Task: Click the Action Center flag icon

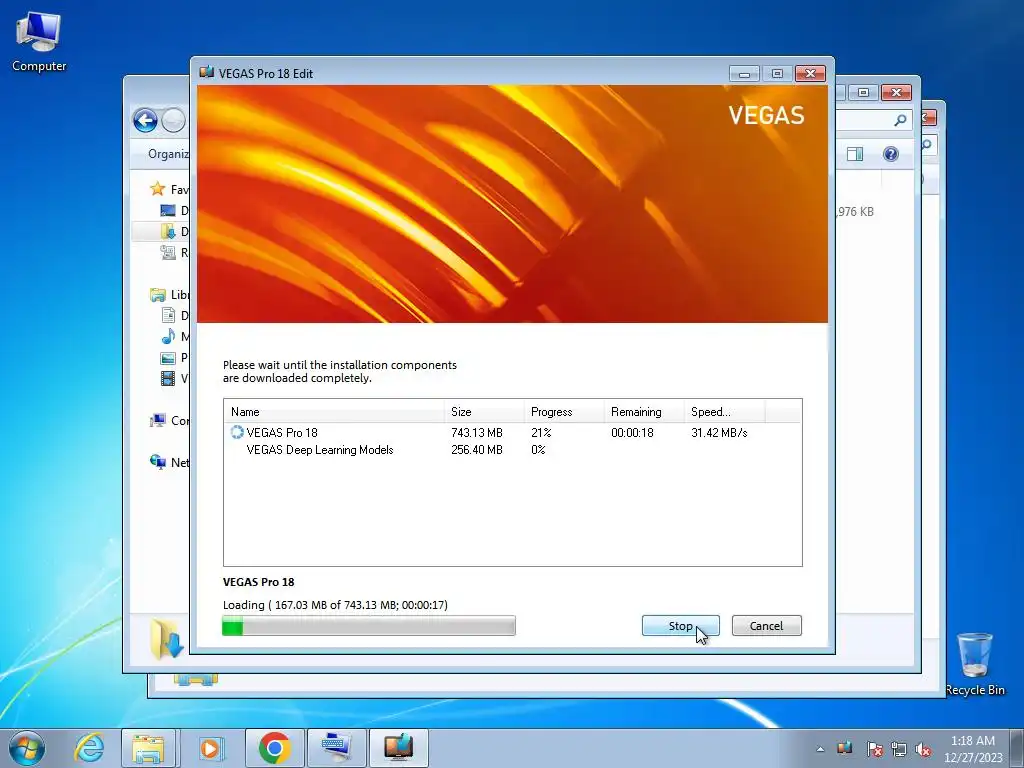Action: [x=875, y=749]
